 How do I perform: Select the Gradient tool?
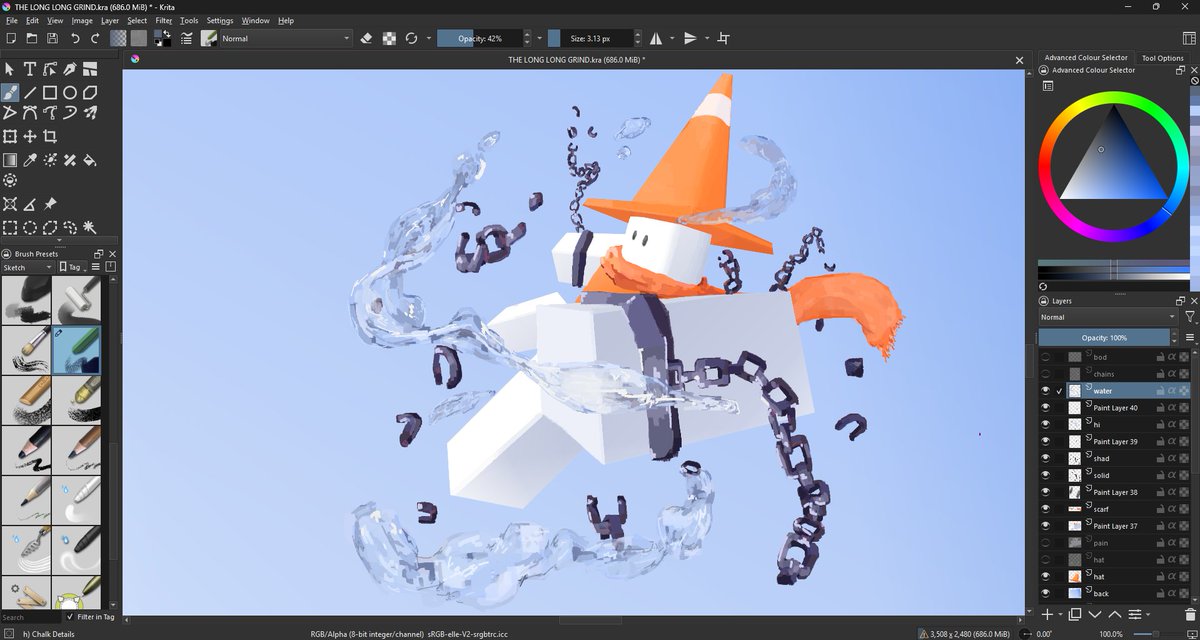(10, 159)
